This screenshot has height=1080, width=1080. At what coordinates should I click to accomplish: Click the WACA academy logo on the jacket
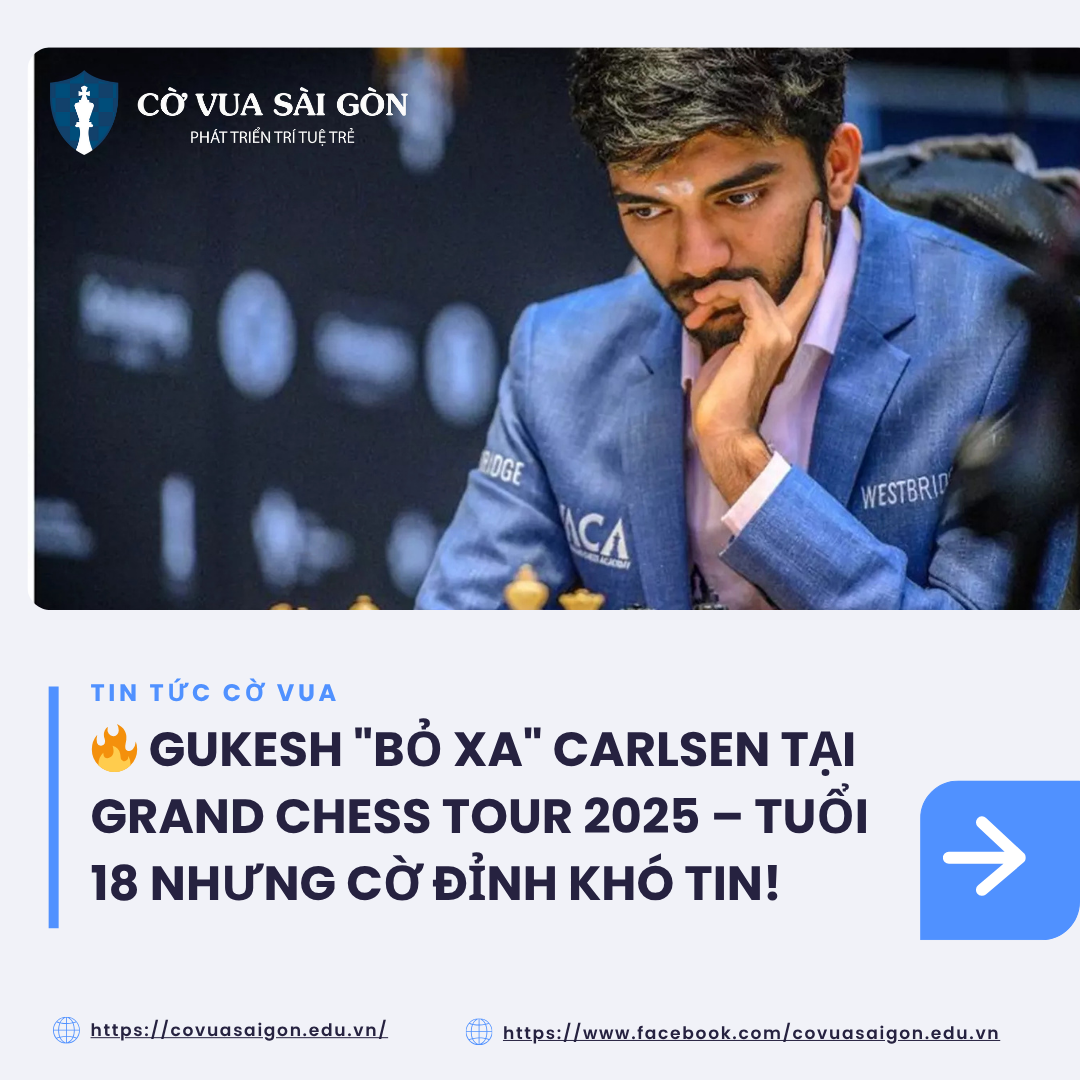595,537
